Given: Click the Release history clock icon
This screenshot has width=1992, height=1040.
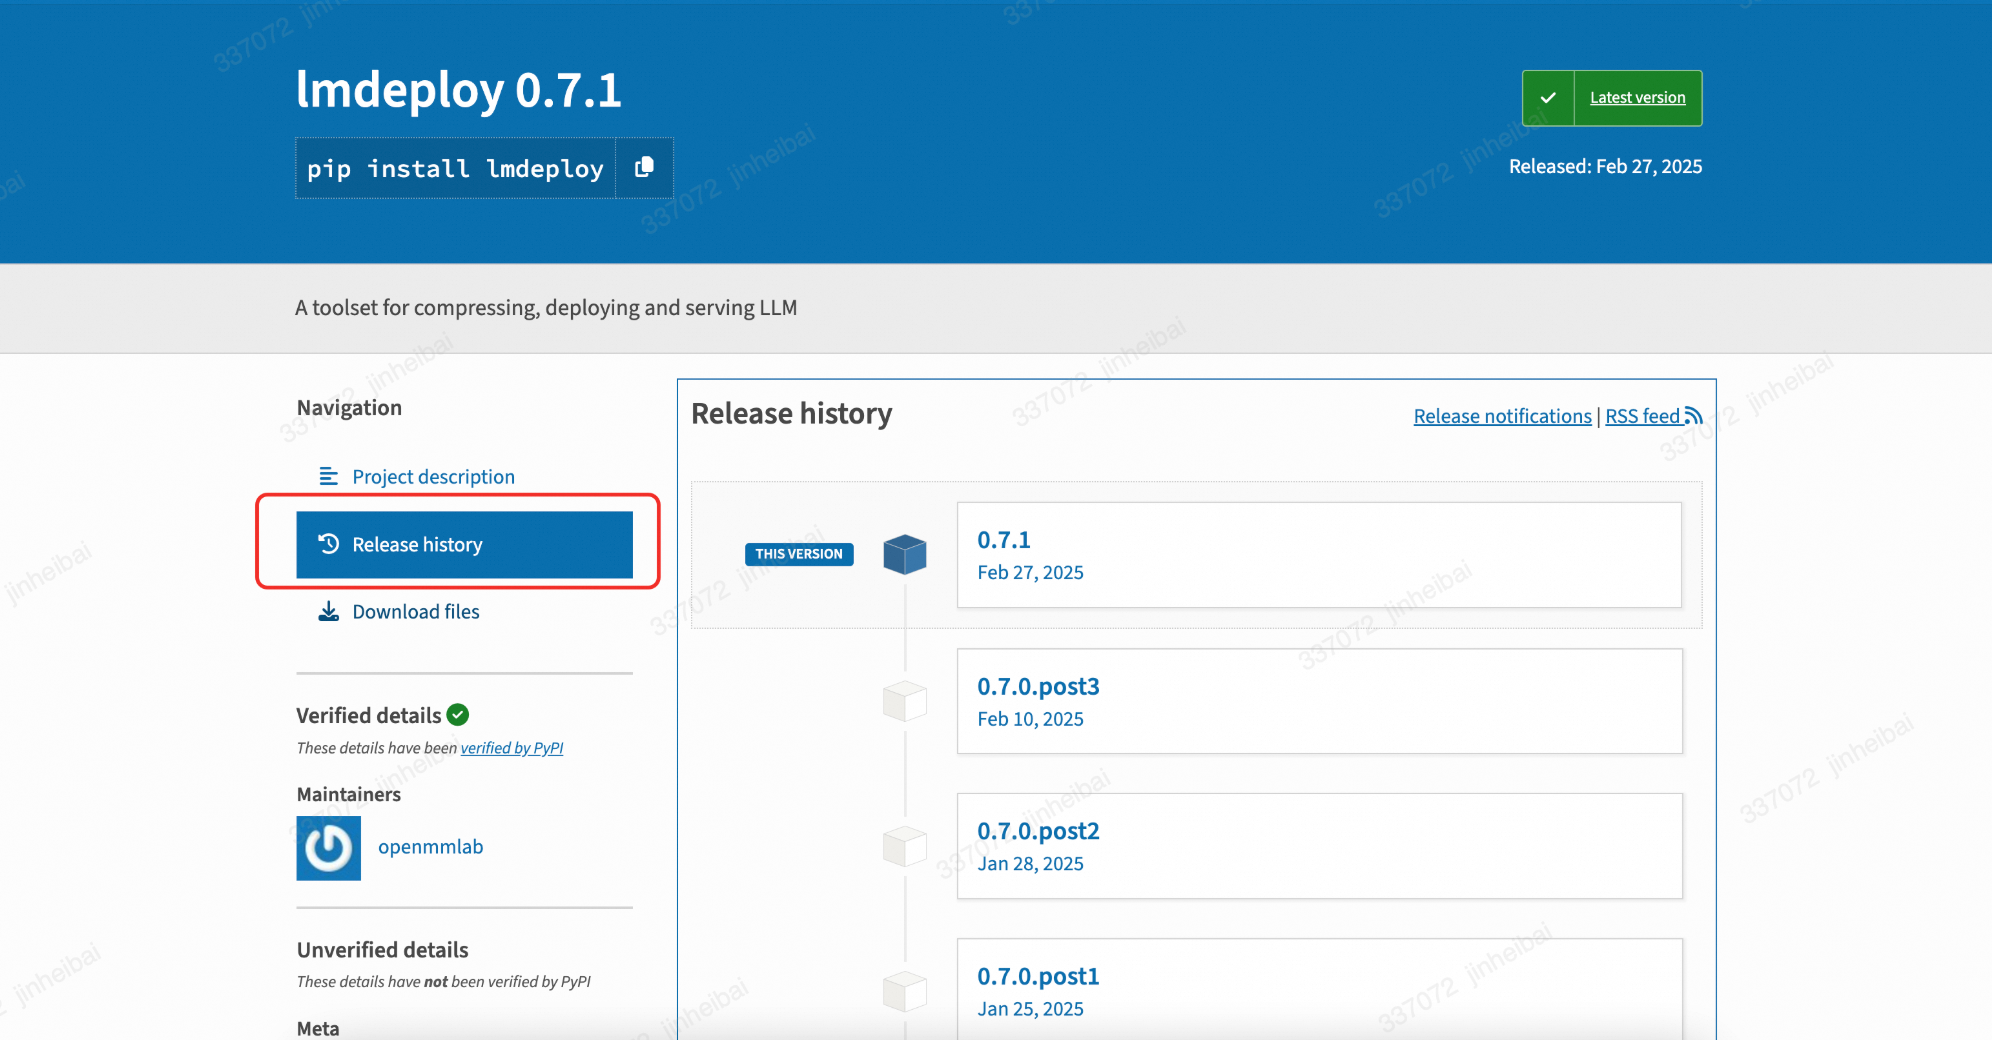Looking at the screenshot, I should click(x=329, y=544).
